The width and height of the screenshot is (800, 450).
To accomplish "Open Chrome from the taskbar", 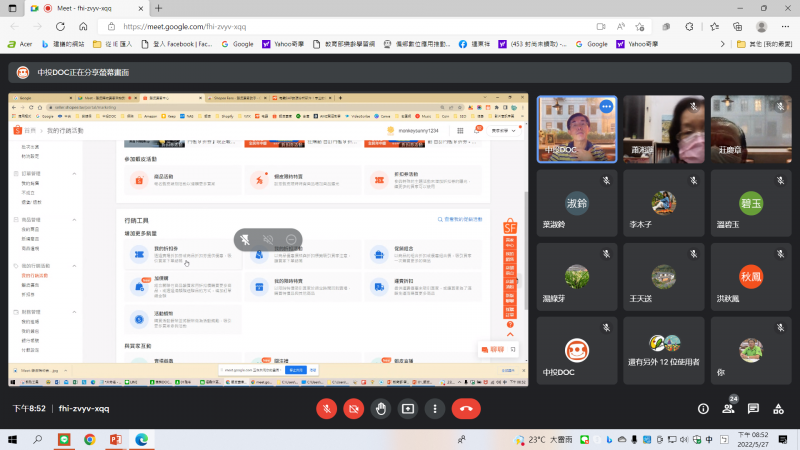I will [90, 439].
